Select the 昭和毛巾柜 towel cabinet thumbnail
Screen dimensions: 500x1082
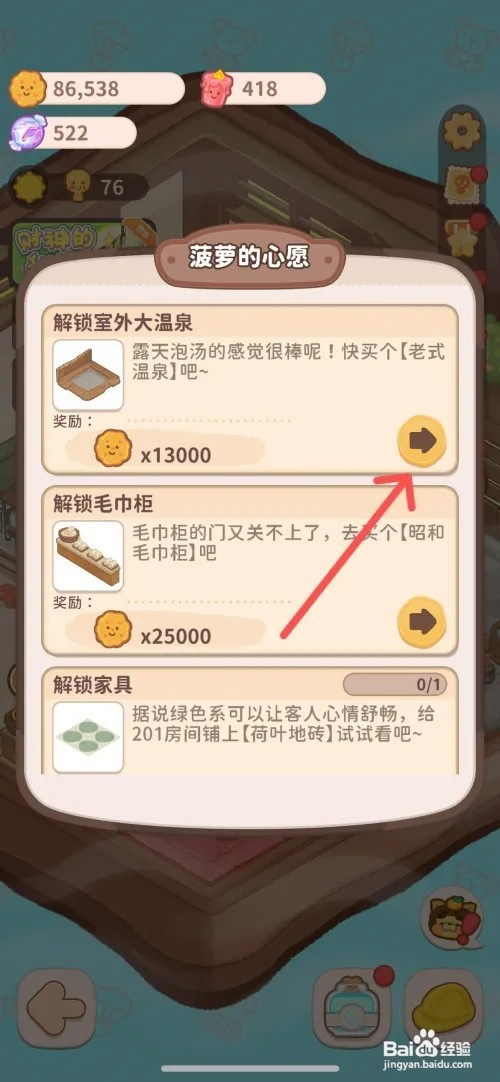(88, 556)
